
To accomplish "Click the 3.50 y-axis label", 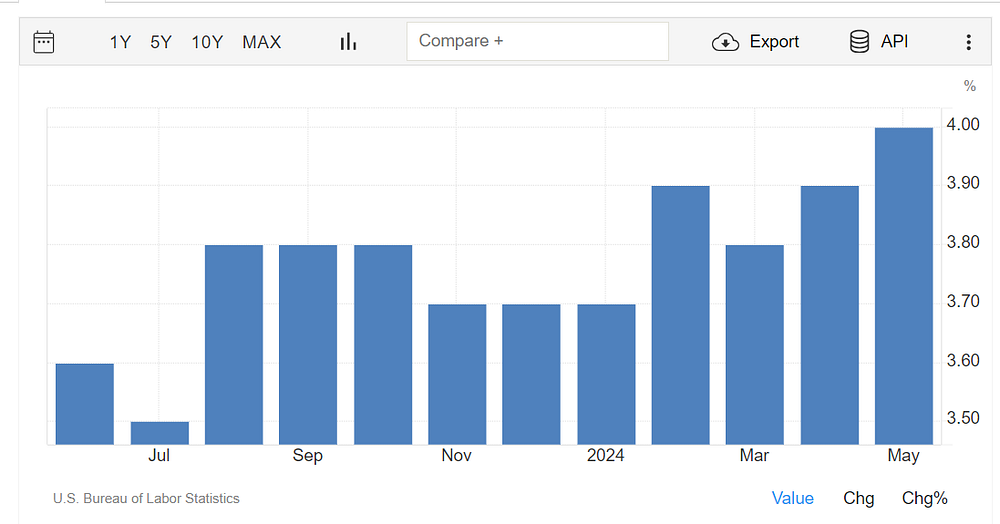I will click(x=963, y=418).
